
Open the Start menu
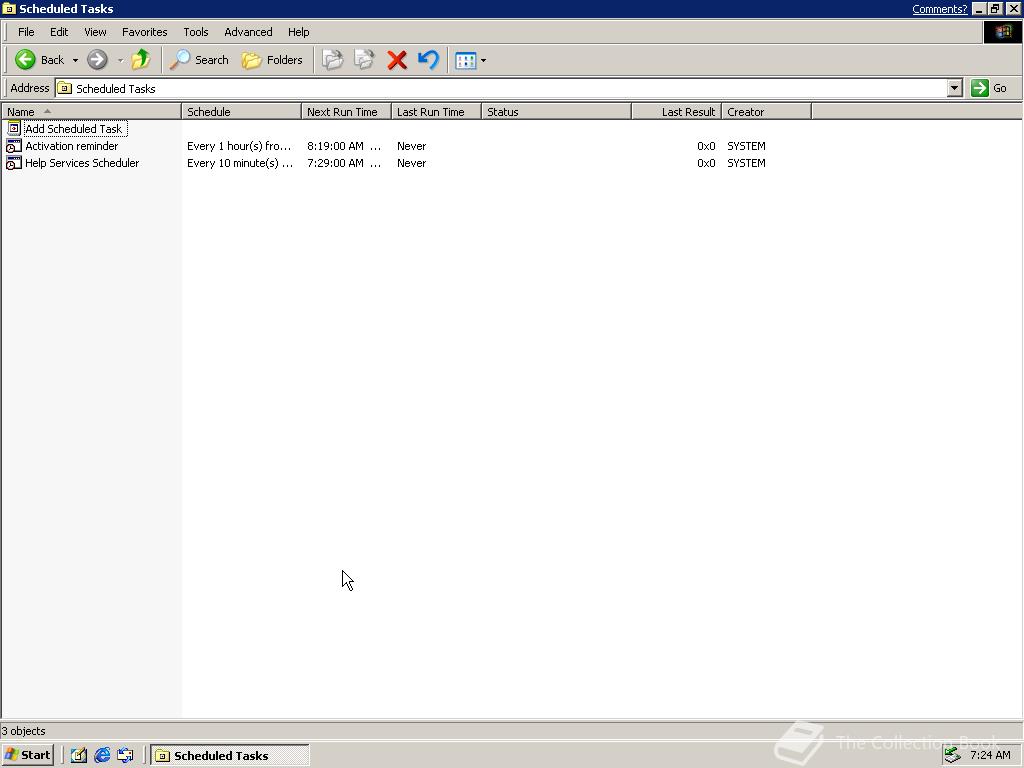click(27, 756)
